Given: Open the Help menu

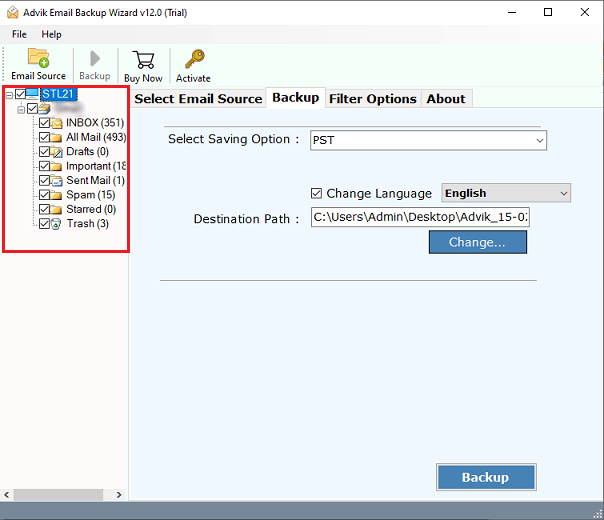Looking at the screenshot, I should (51, 34).
